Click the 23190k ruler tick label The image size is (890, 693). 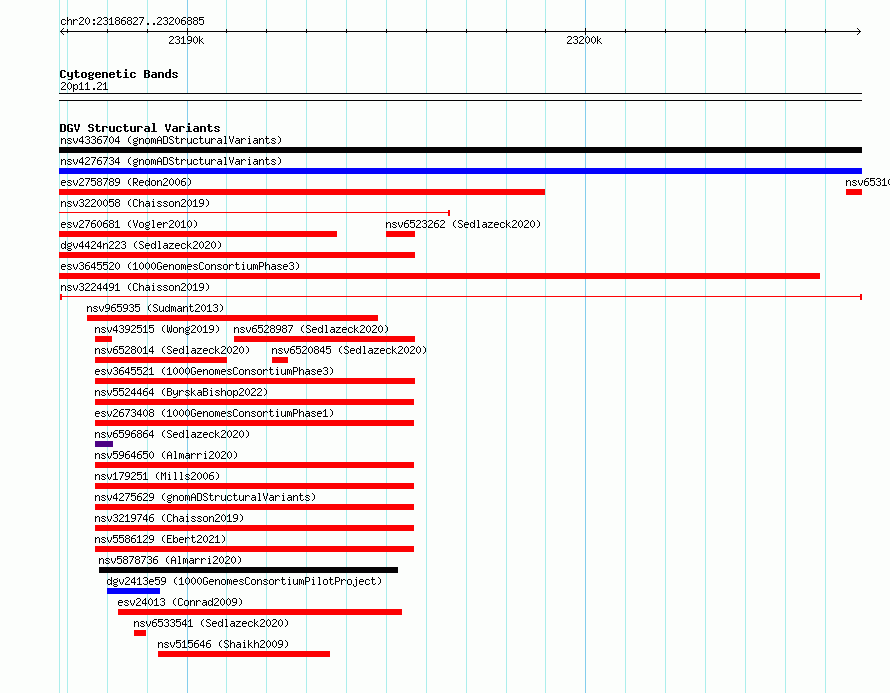point(186,40)
